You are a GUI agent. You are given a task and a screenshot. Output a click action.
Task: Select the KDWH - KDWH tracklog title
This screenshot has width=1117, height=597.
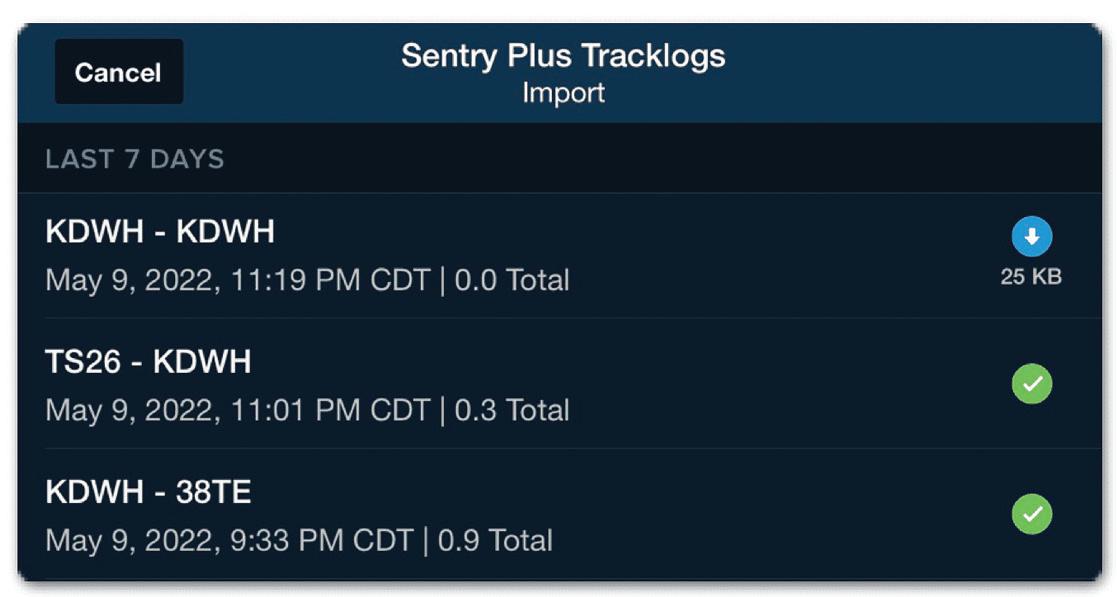pos(160,232)
